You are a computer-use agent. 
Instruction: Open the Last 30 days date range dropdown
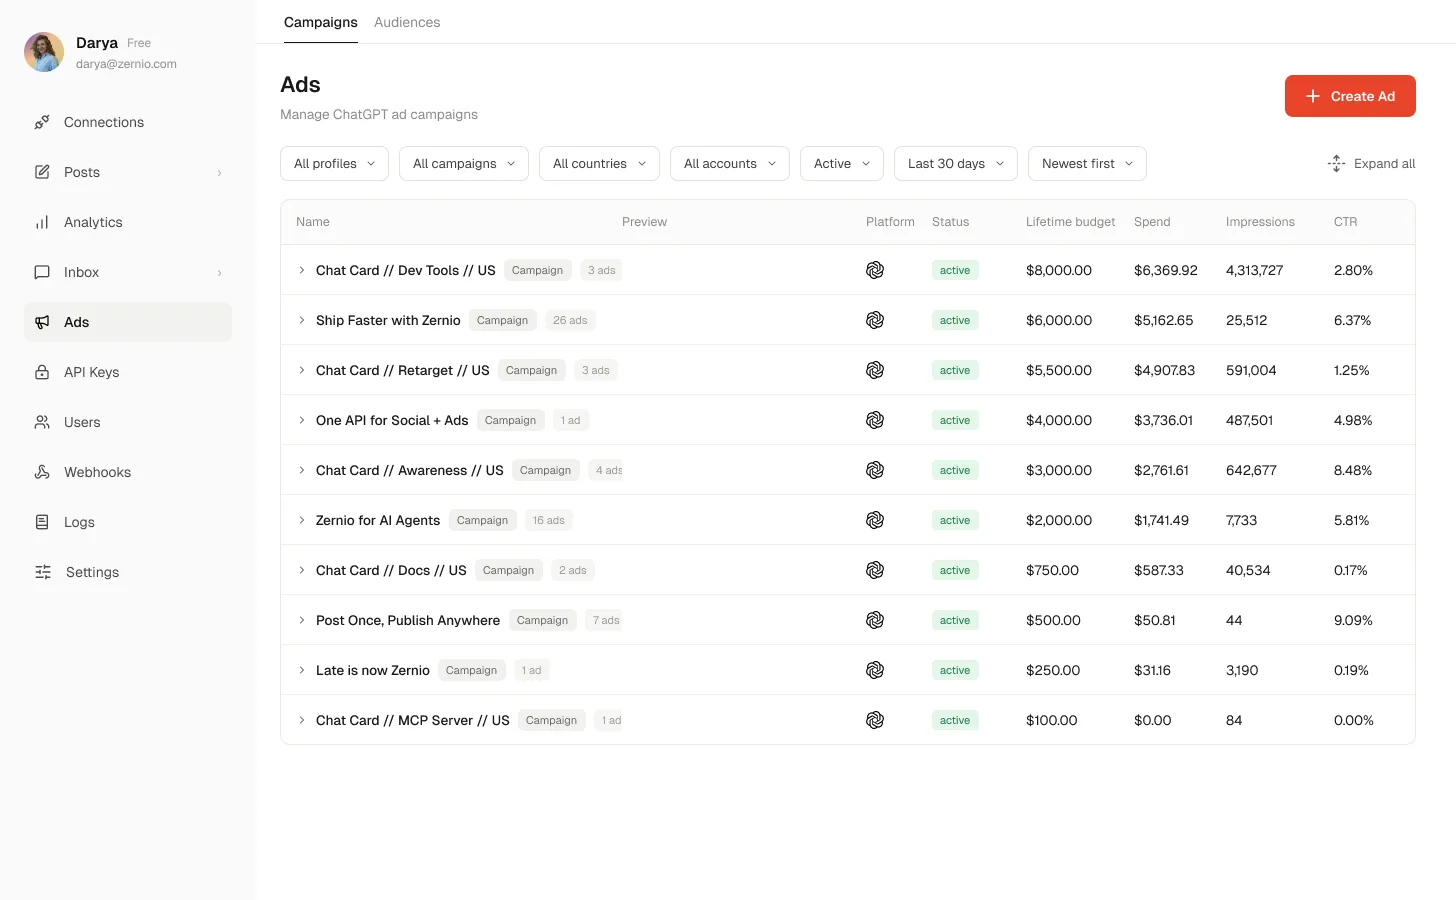coord(956,164)
